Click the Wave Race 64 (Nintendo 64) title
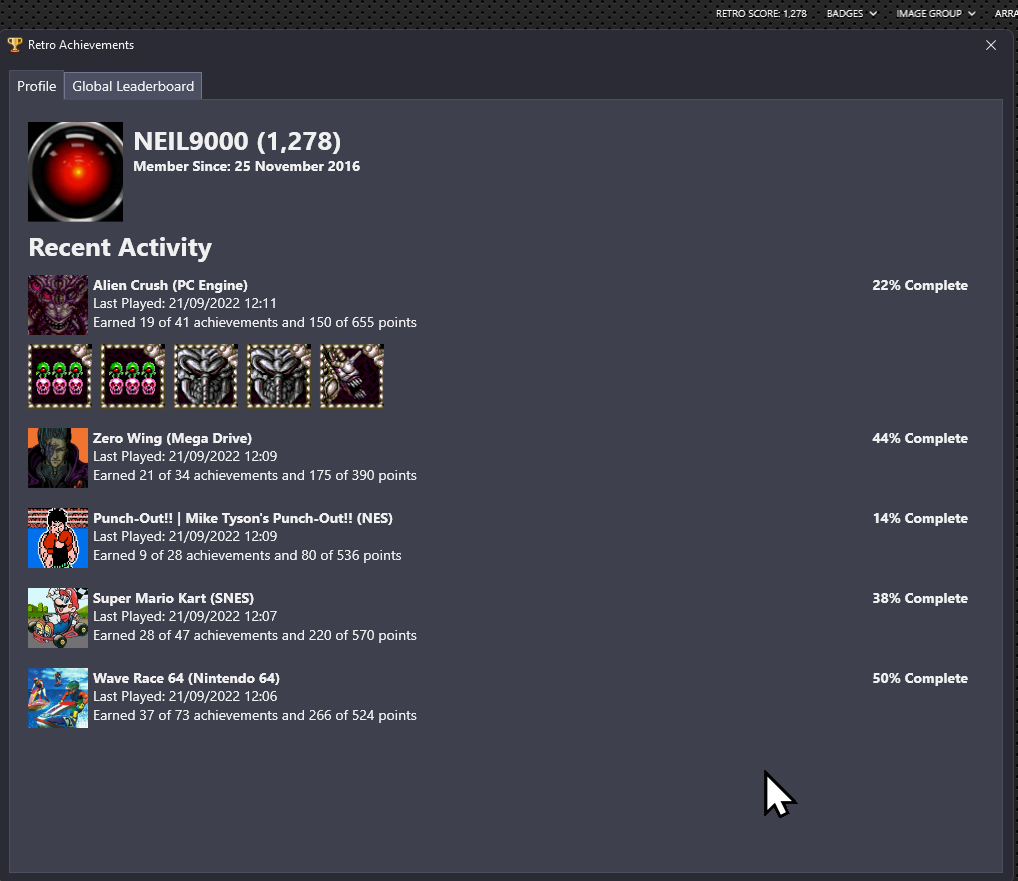The width and height of the screenshot is (1018, 881). click(186, 678)
